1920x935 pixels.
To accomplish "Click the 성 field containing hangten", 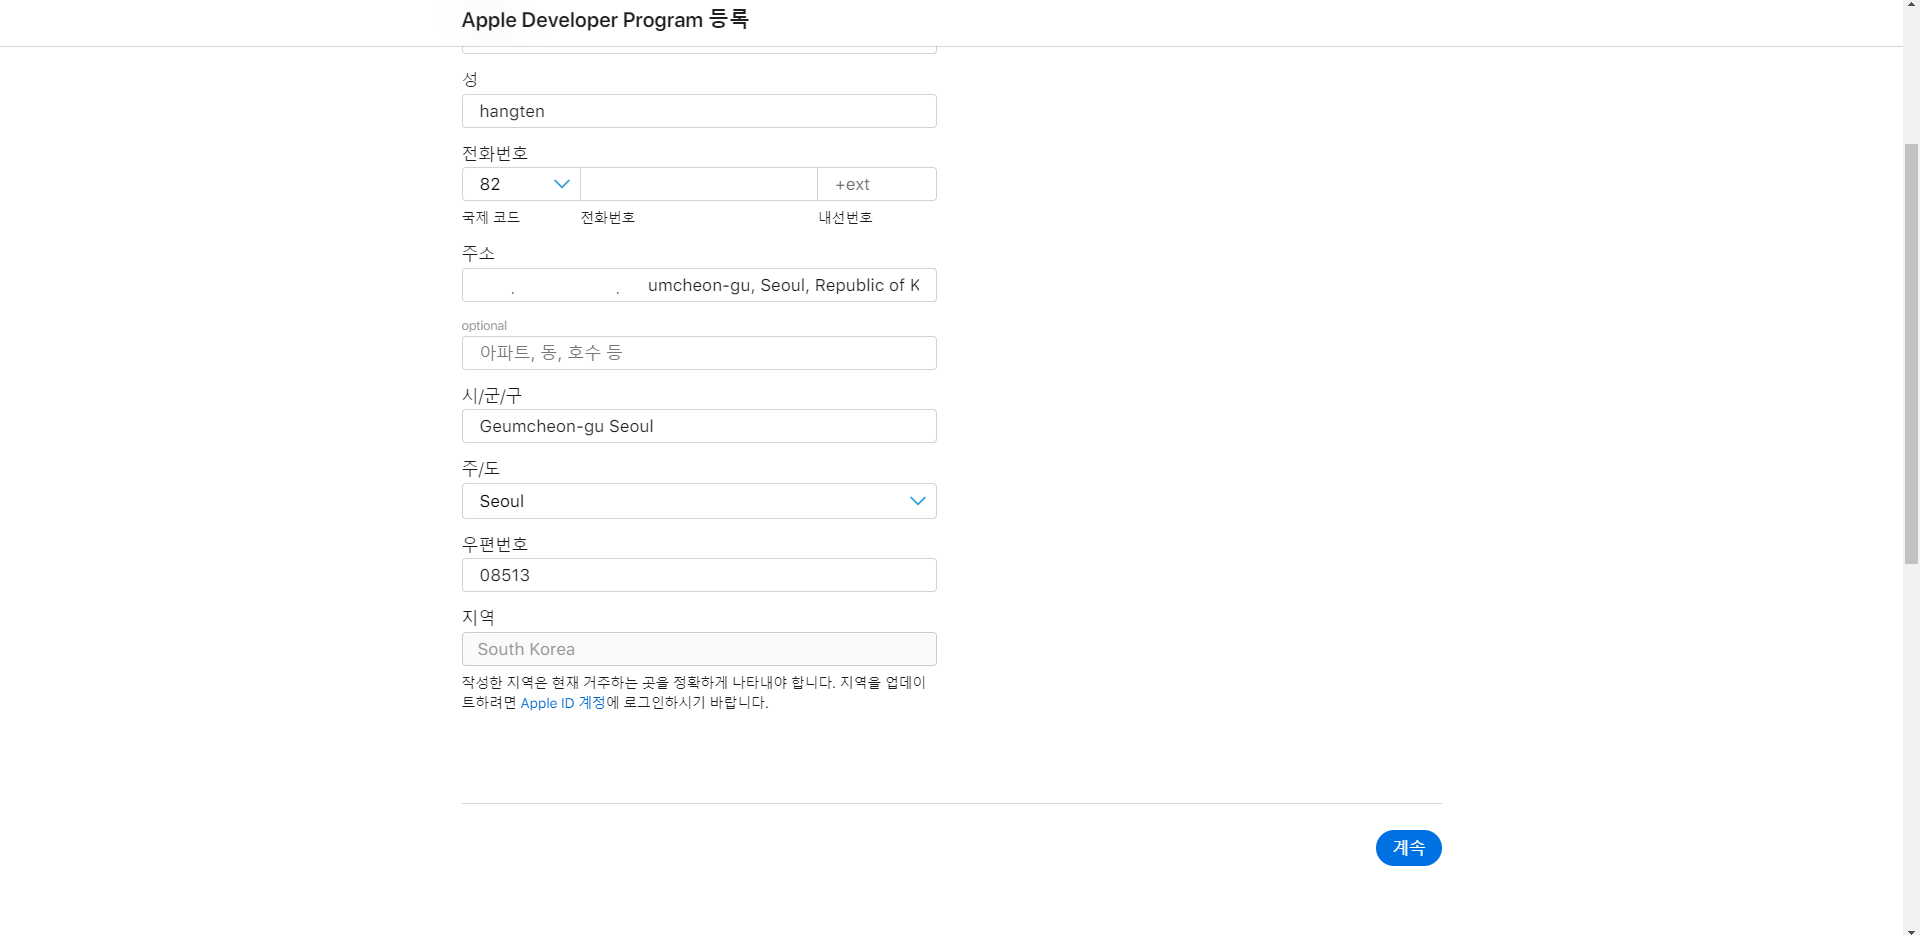I will (699, 111).
